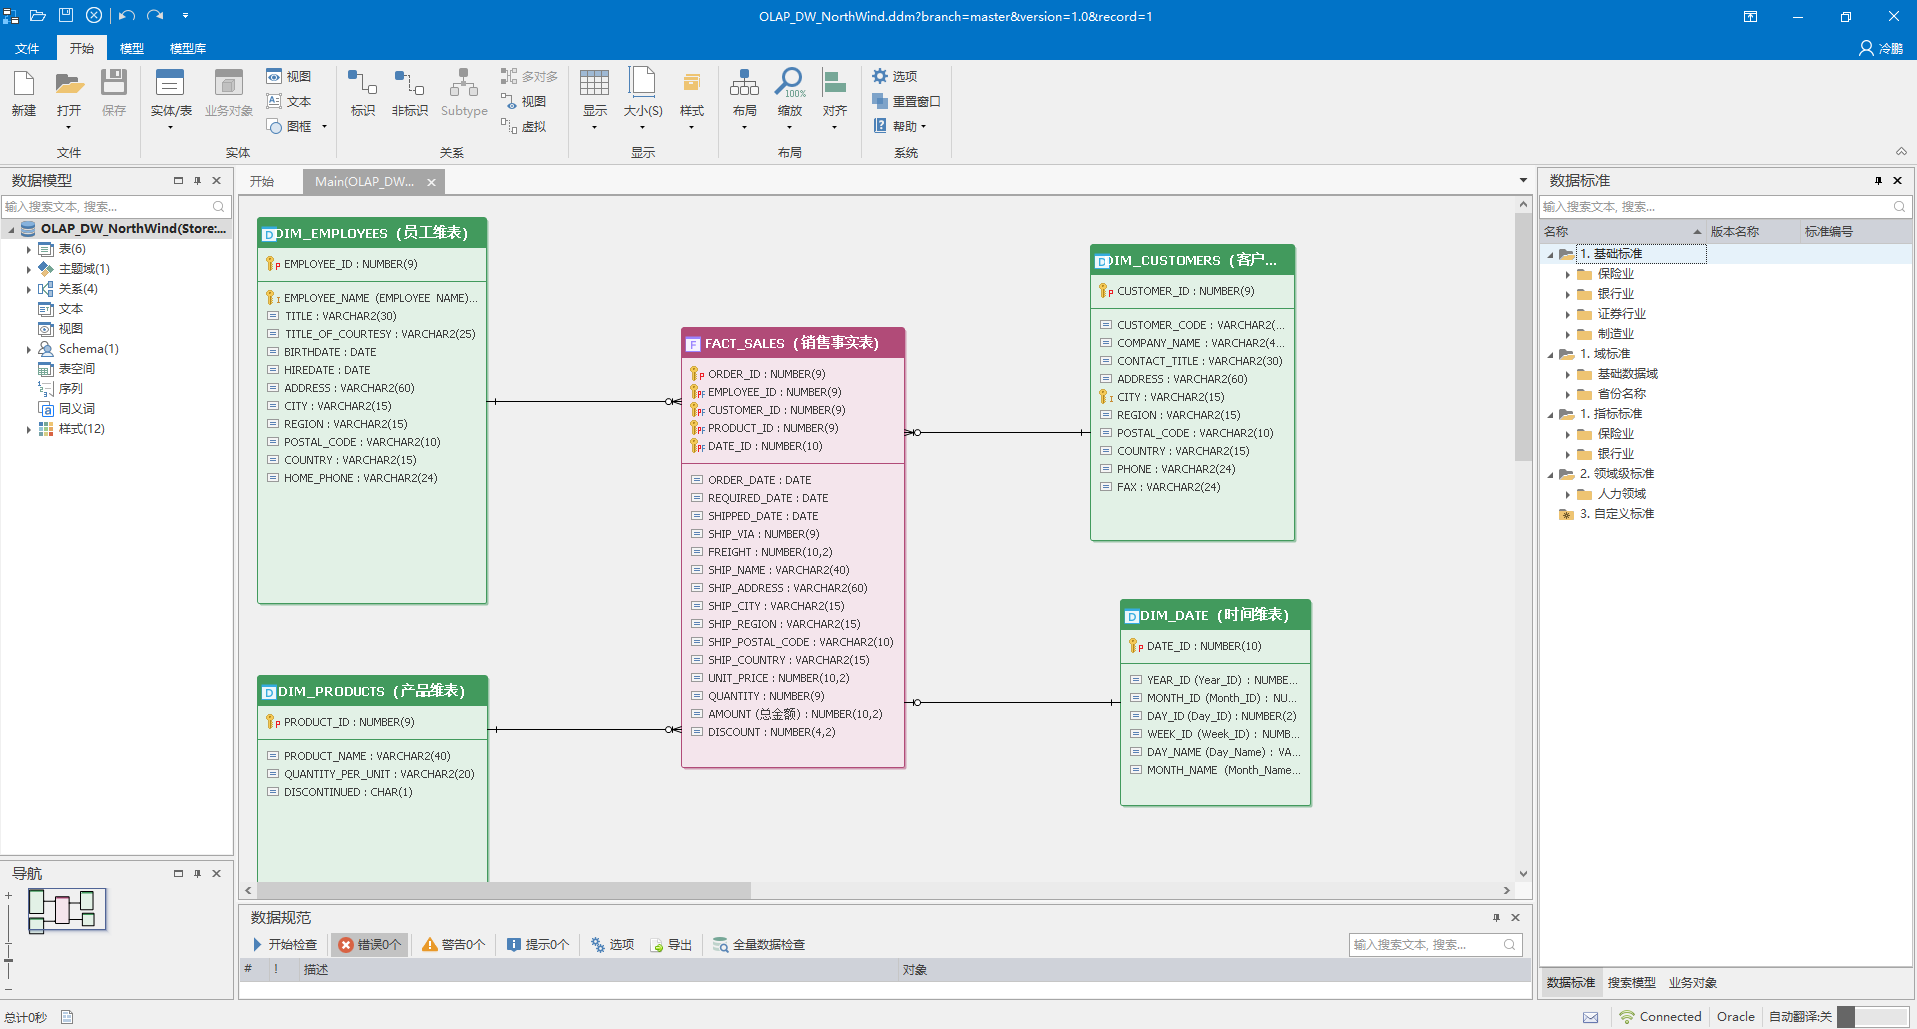Click the user account 冷鹏
The image size is (1917, 1029).
[1880, 48]
